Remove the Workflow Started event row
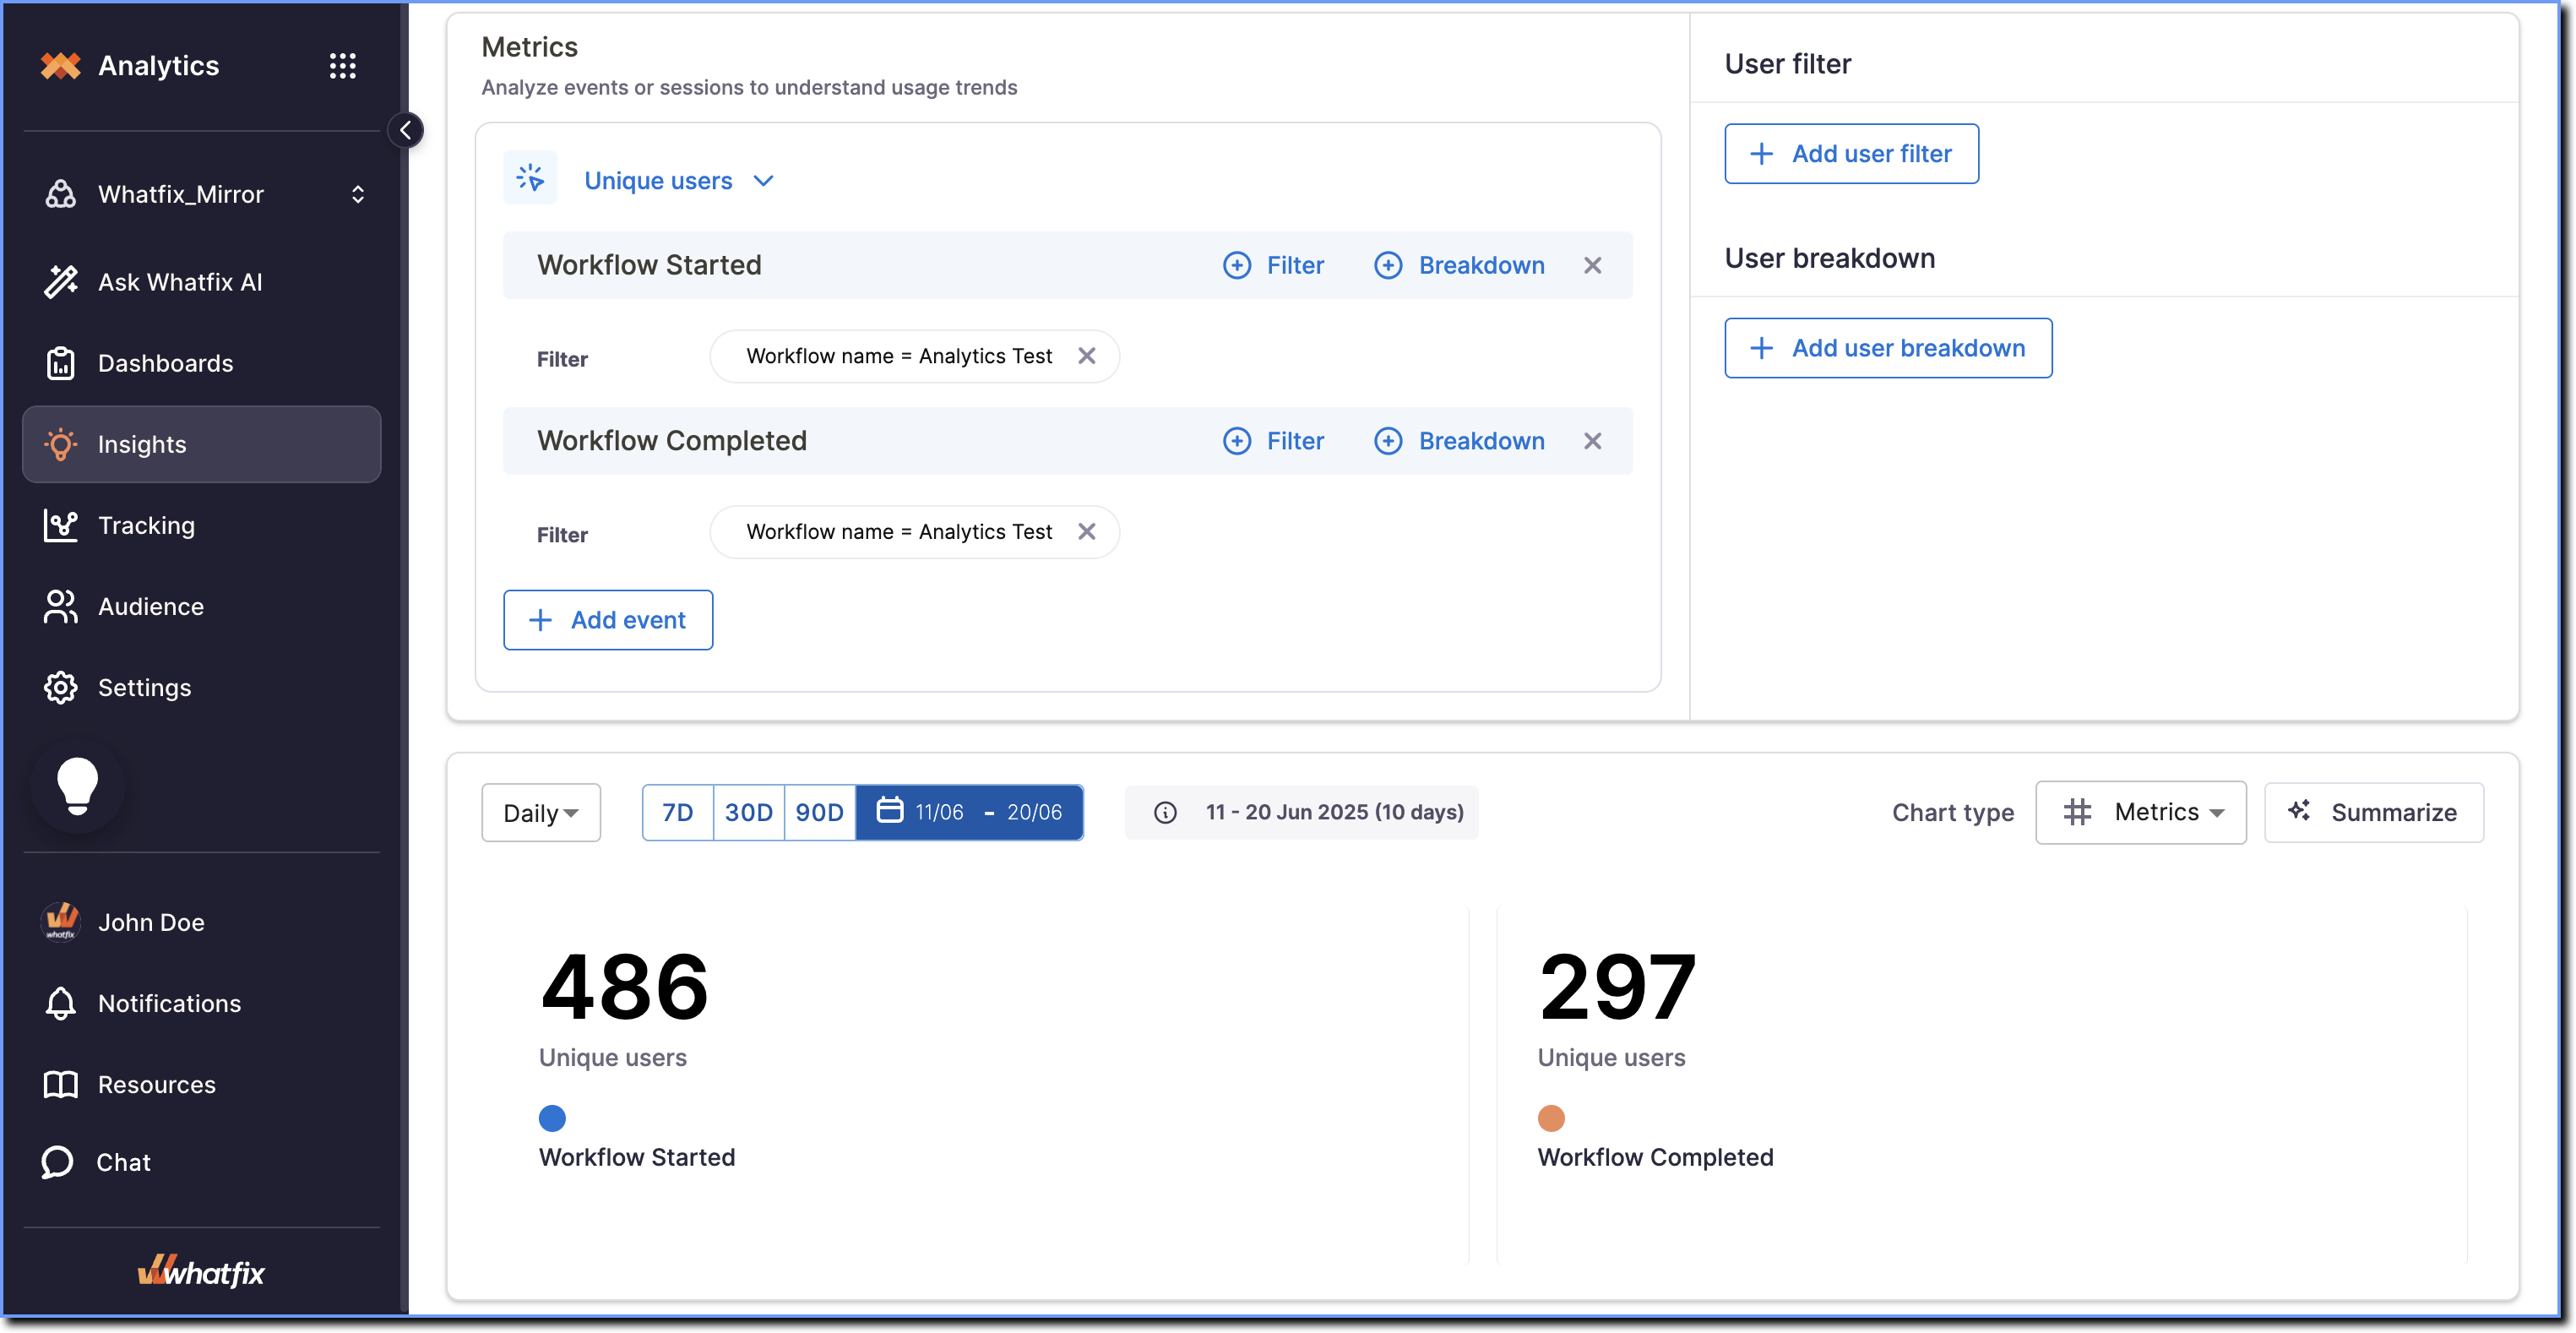The height and width of the screenshot is (1333, 2576). coord(1593,265)
